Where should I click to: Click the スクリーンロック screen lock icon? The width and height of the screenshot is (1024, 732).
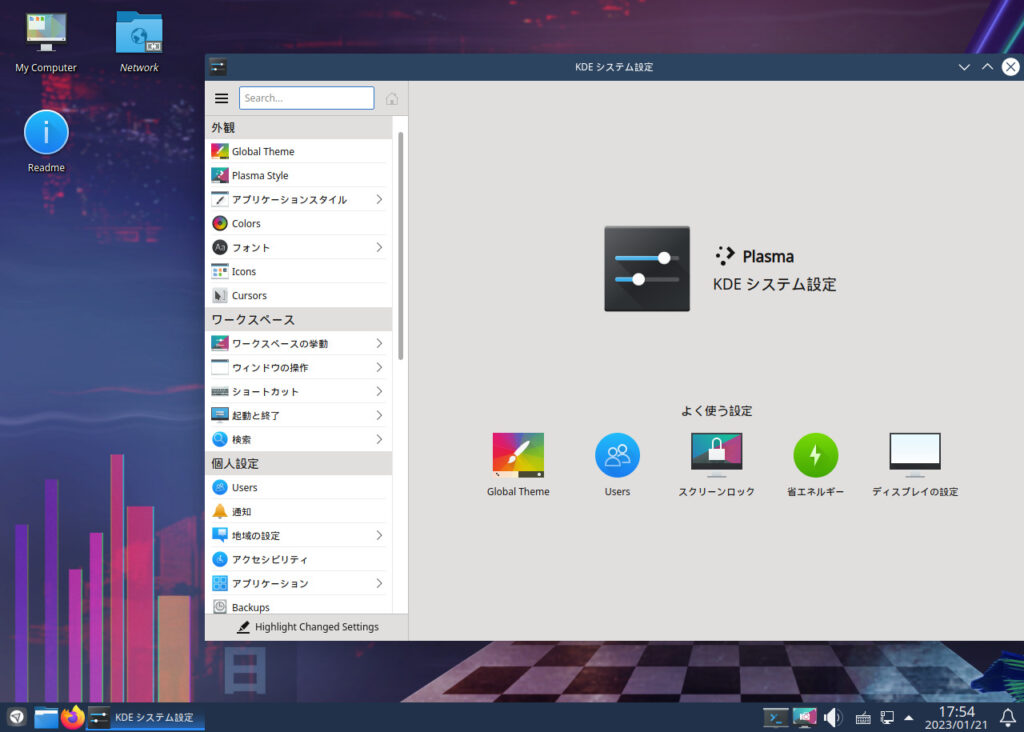tap(716, 456)
